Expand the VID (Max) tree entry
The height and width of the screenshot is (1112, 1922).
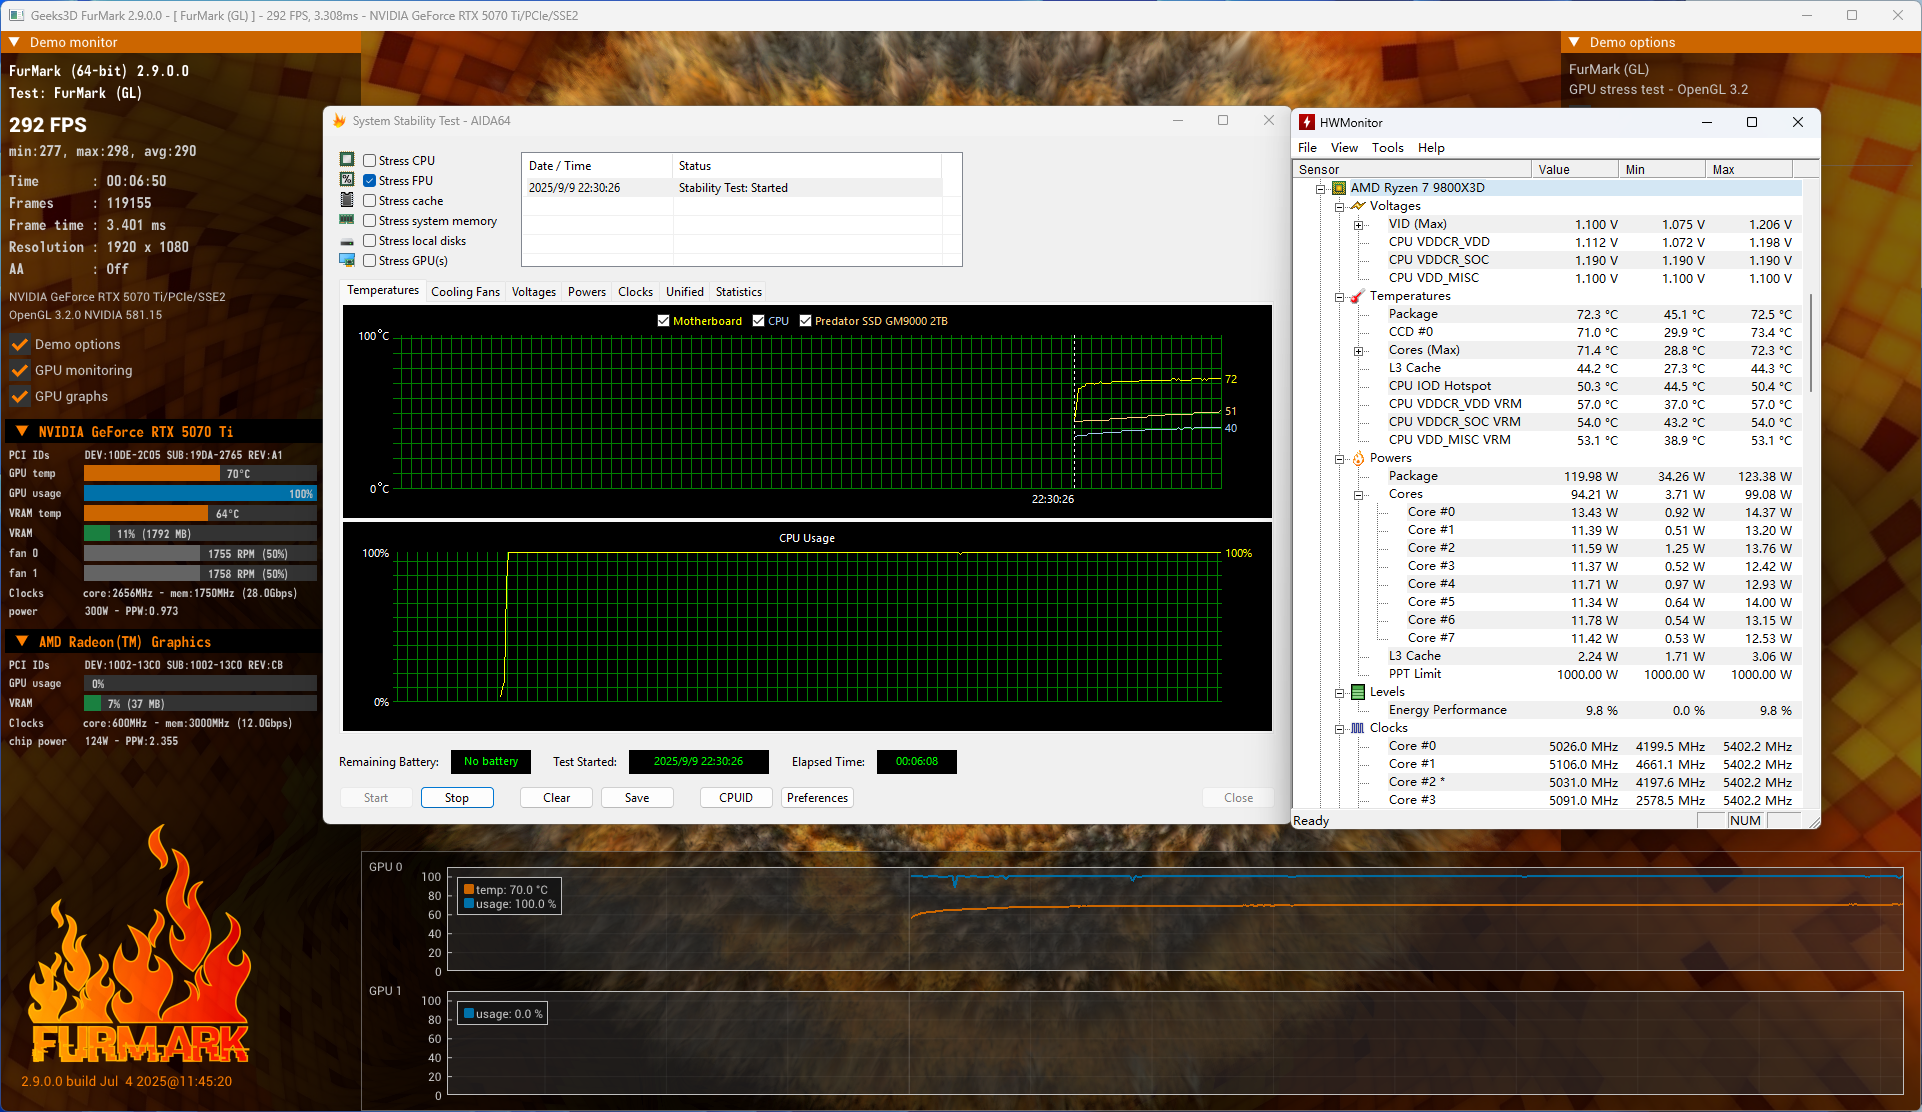point(1358,224)
